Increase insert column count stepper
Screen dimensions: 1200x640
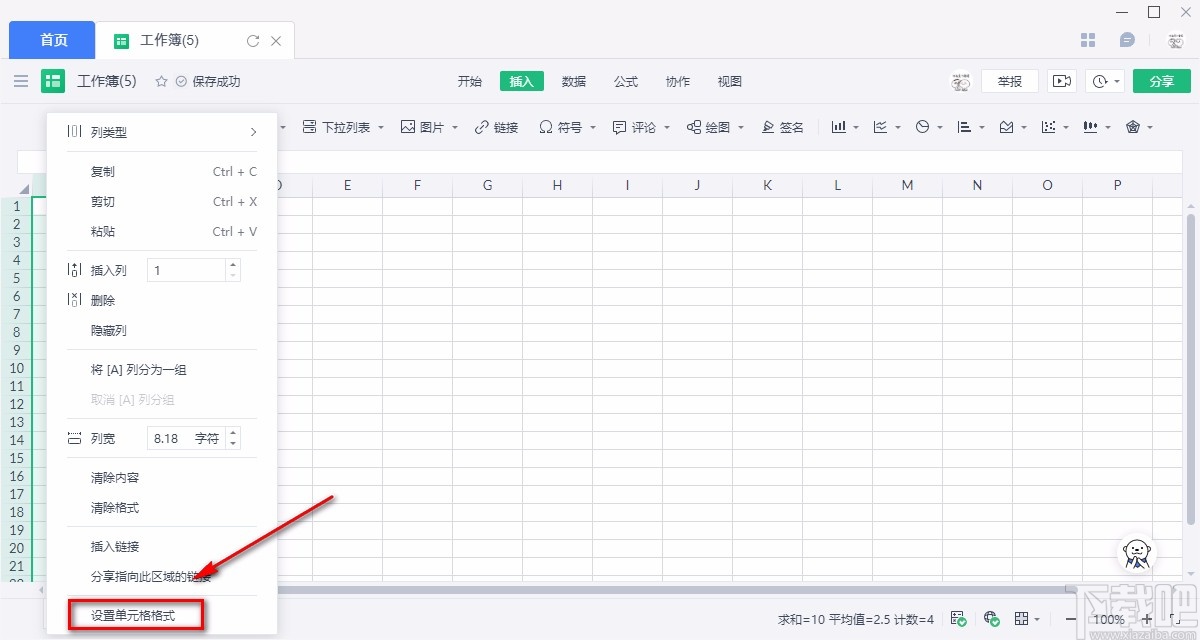click(x=233, y=265)
